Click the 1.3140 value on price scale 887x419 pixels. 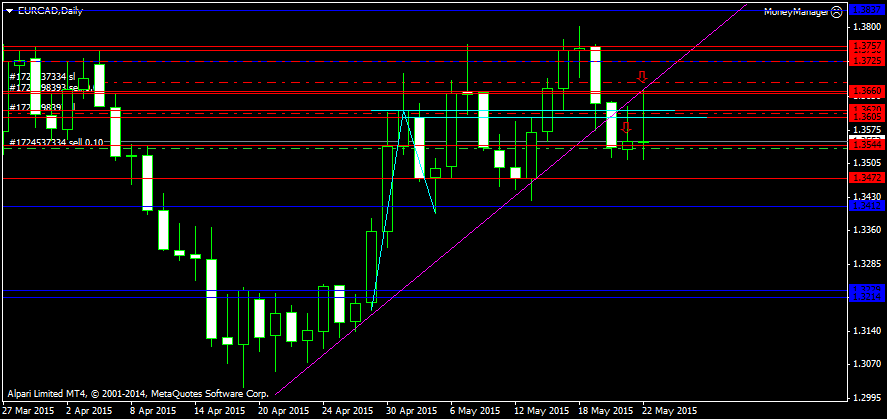coord(867,331)
